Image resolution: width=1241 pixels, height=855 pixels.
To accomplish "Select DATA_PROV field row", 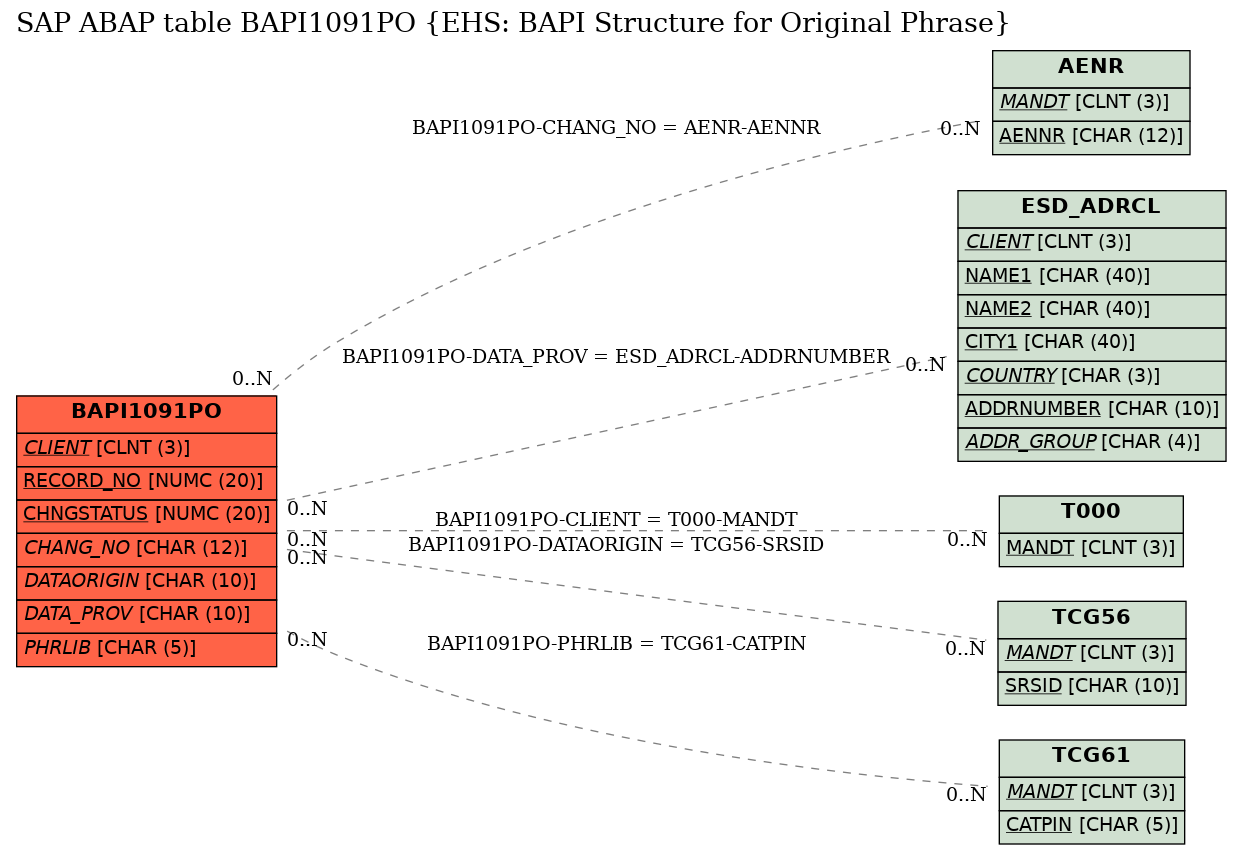I will click(x=146, y=615).
